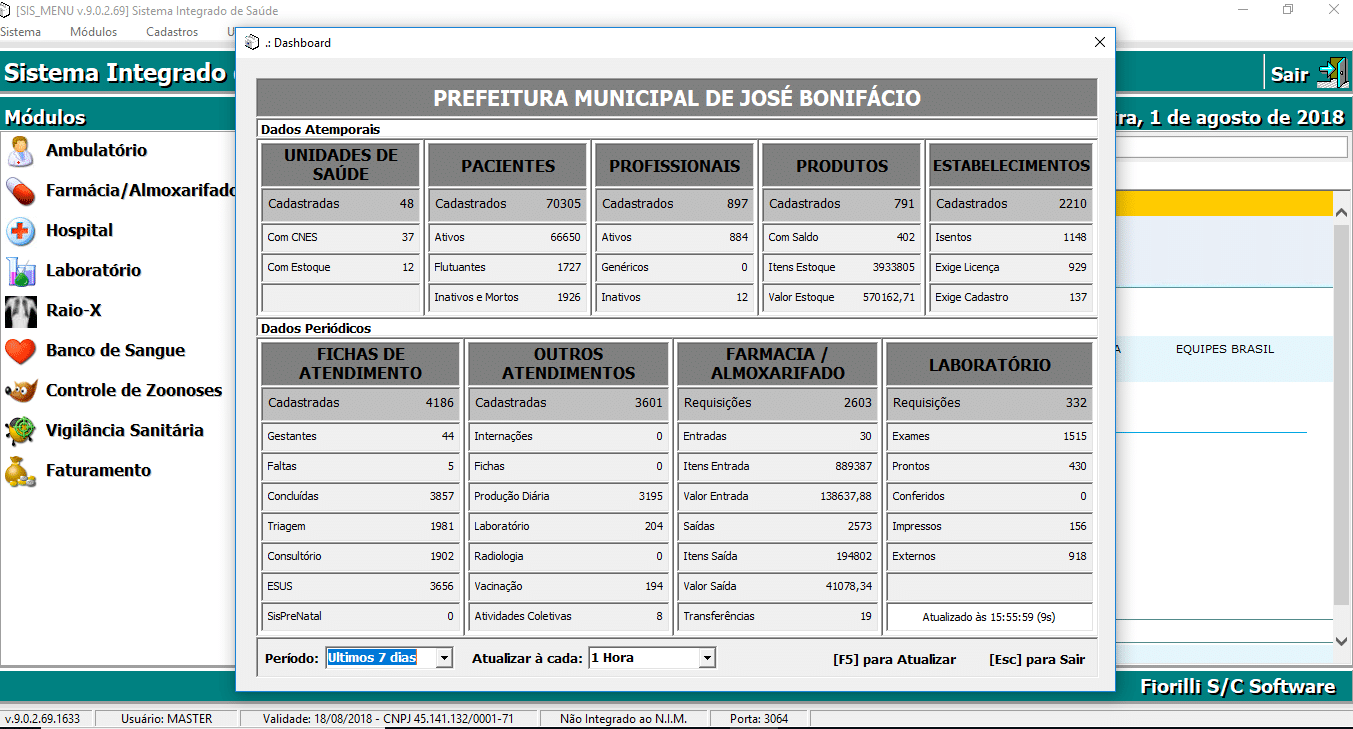Click the Pacientes Cadastrados row

pos(507,204)
